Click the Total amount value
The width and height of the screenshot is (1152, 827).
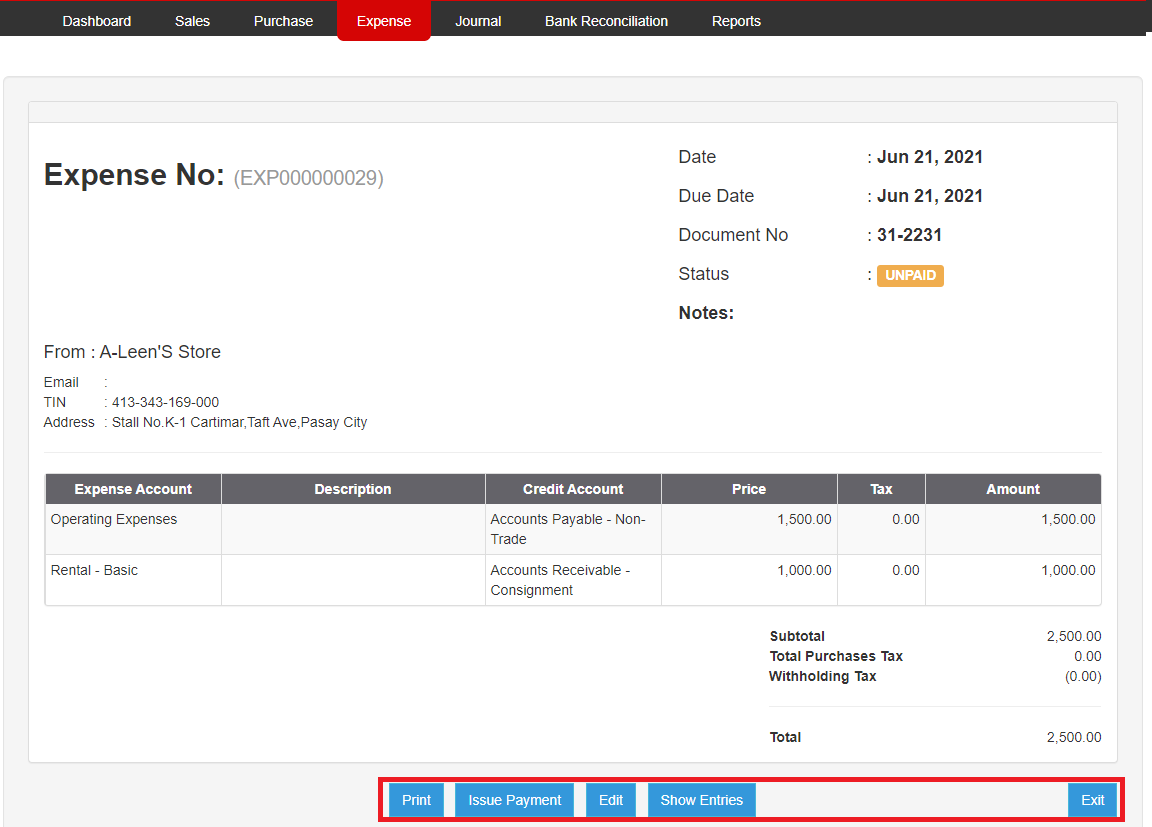pyautogui.click(x=1077, y=737)
